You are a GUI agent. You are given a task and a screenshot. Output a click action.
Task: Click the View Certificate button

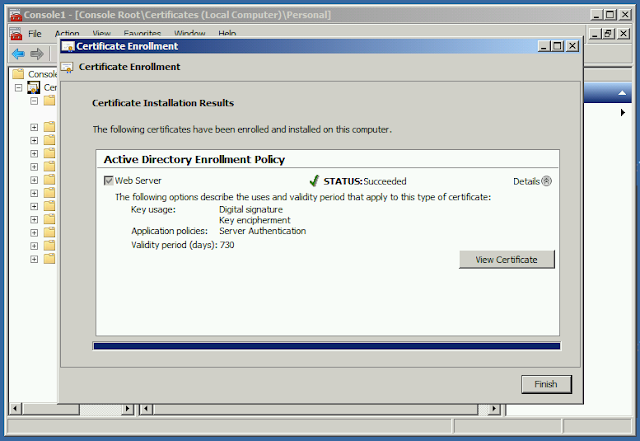click(507, 260)
